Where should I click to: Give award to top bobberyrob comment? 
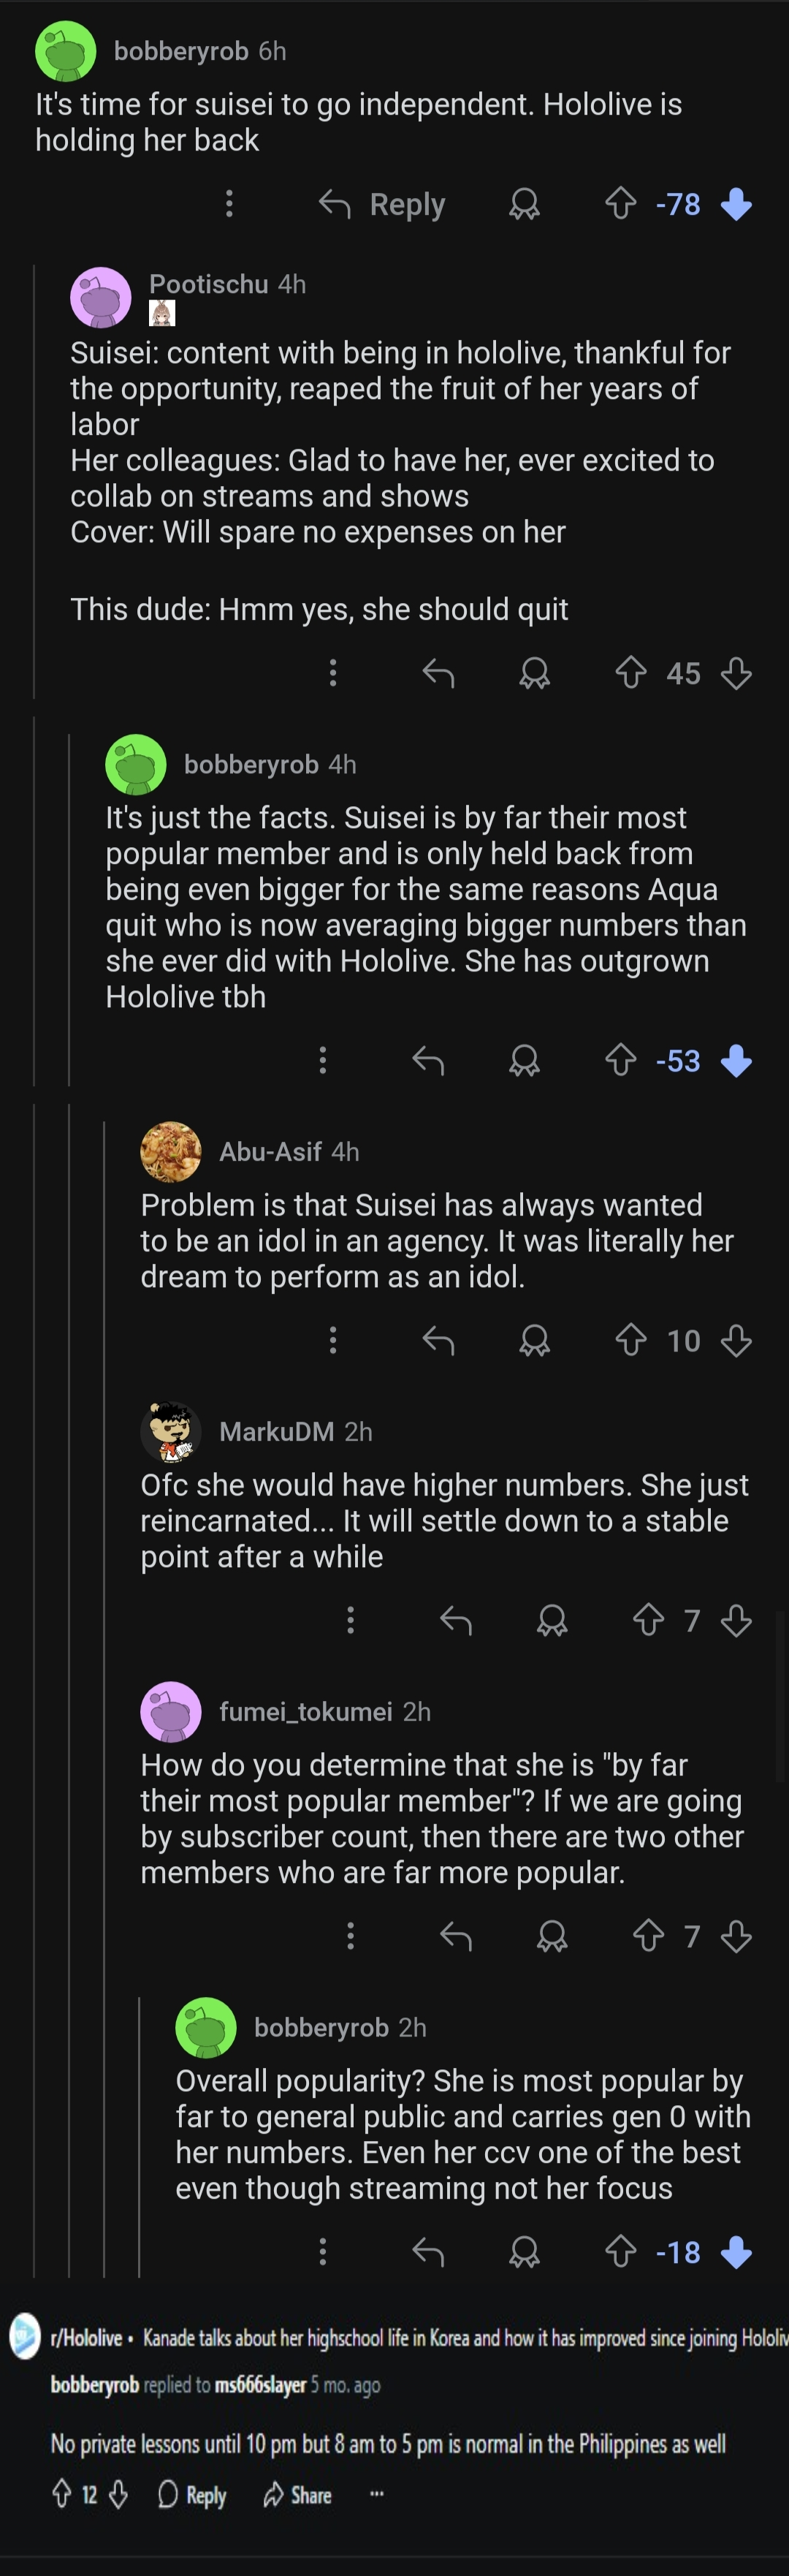click(524, 204)
